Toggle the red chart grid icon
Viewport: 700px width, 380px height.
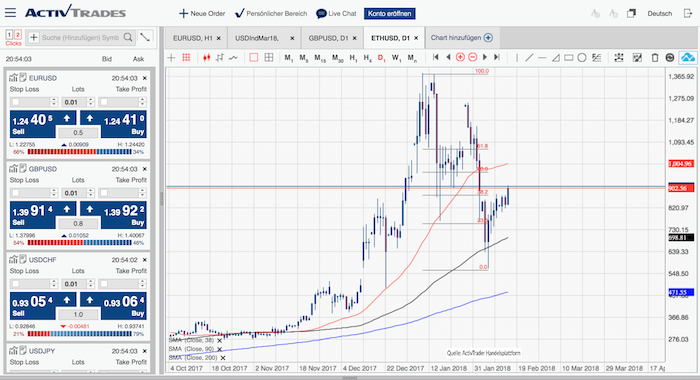[x=186, y=58]
